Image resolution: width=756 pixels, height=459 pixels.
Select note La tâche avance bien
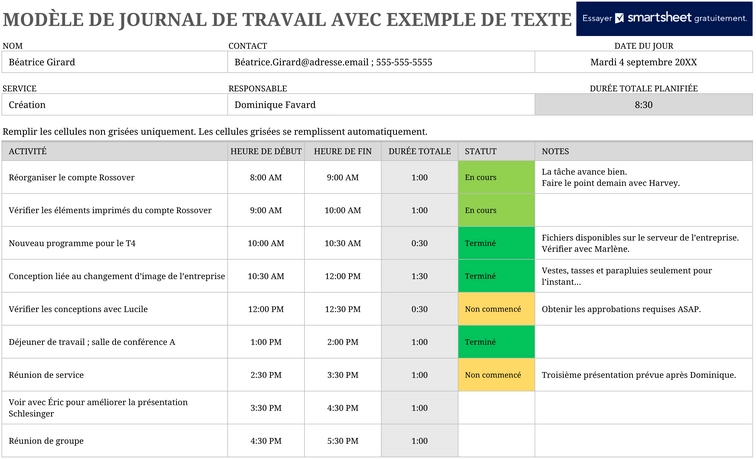point(644,177)
